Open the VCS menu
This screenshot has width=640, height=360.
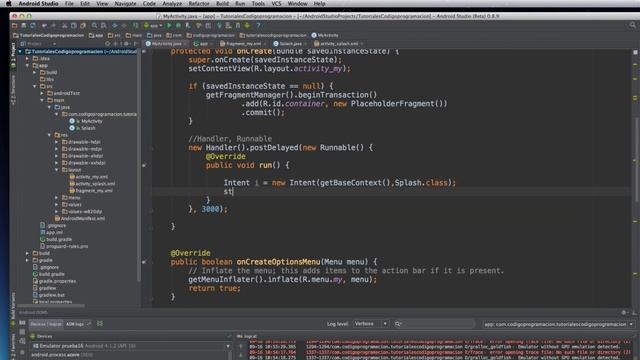pyautogui.click(x=276, y=4)
